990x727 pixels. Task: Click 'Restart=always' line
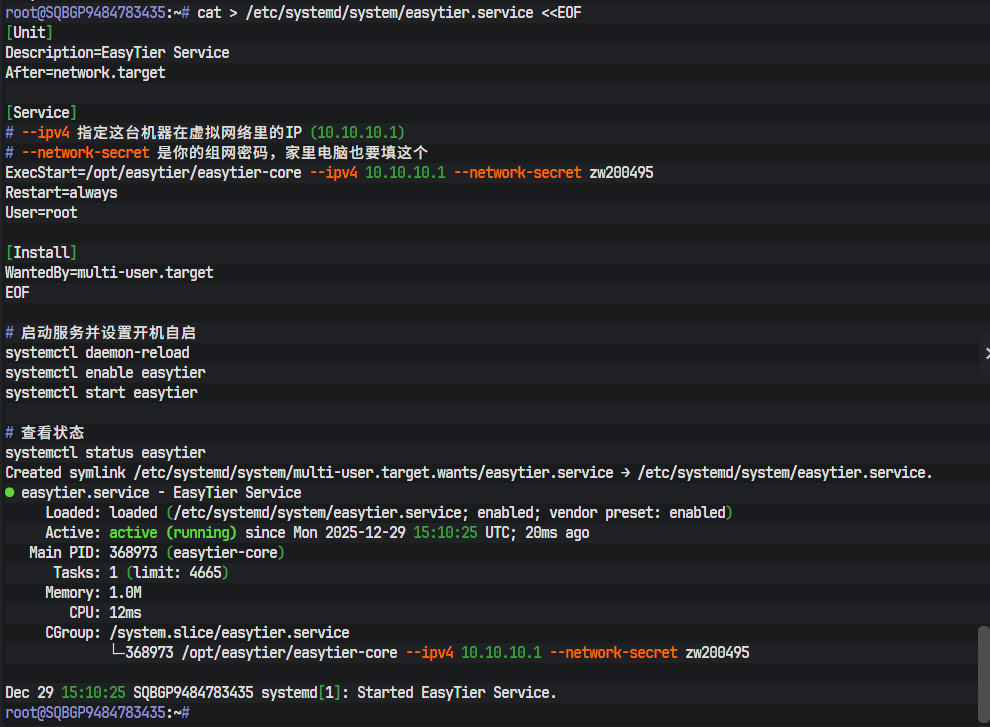click(61, 193)
